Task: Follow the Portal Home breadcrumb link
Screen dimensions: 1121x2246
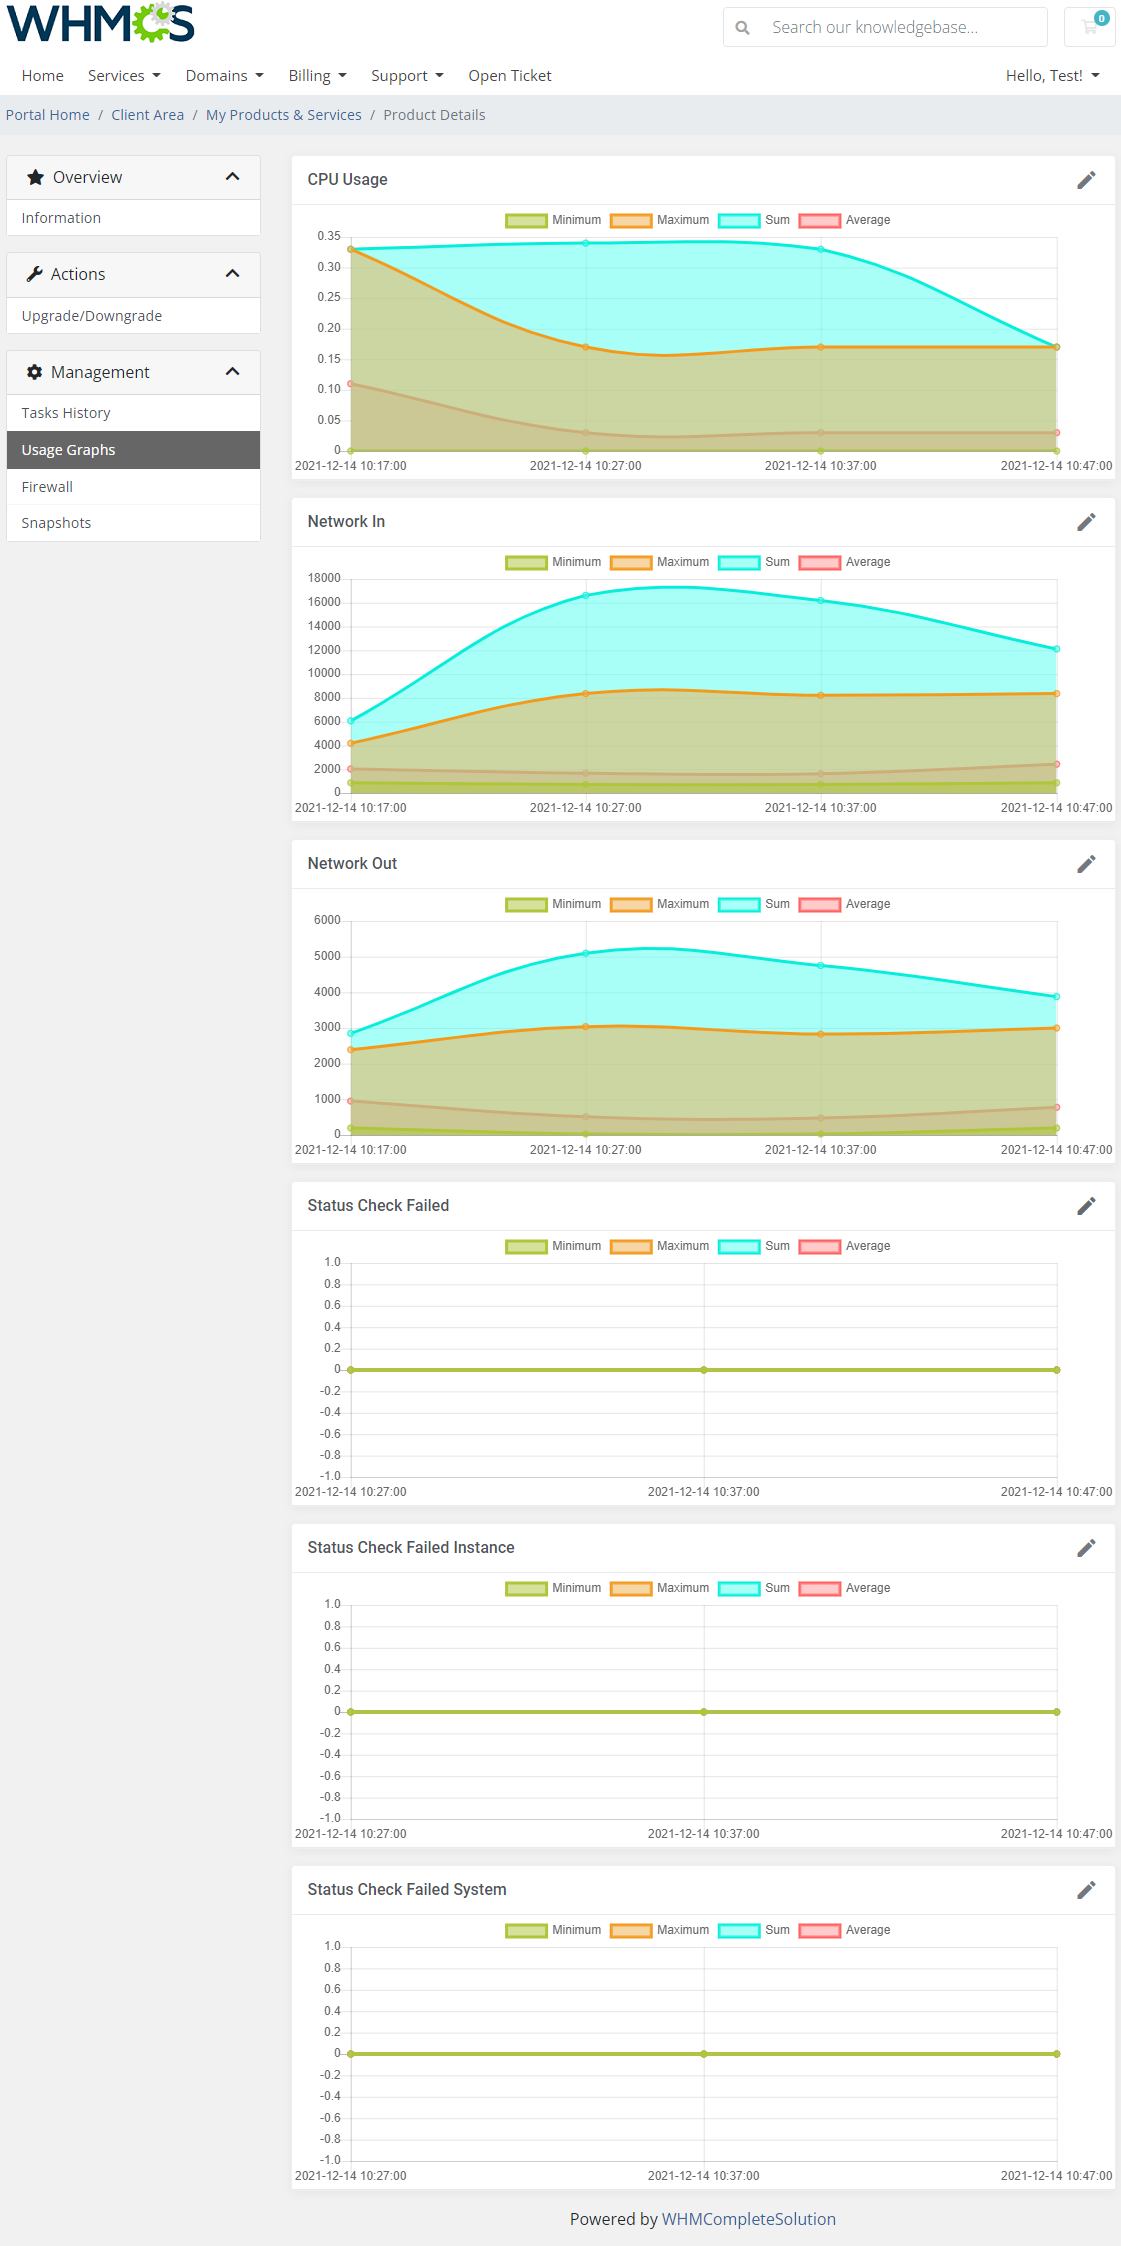Action: pos(48,115)
